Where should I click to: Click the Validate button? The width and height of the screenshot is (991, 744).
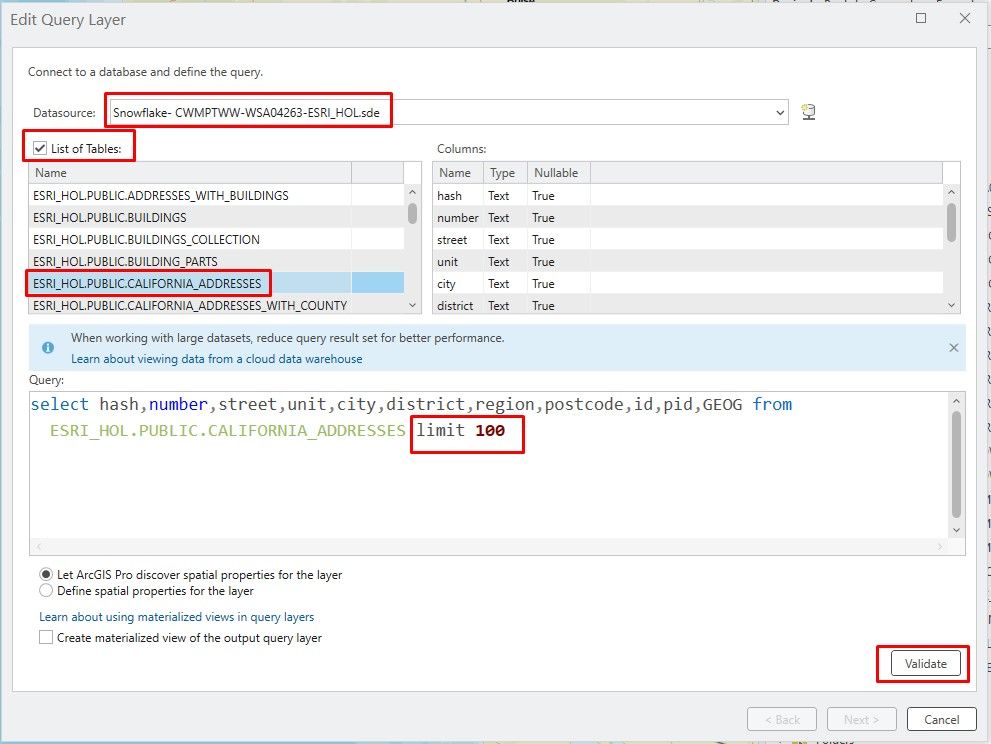point(925,664)
